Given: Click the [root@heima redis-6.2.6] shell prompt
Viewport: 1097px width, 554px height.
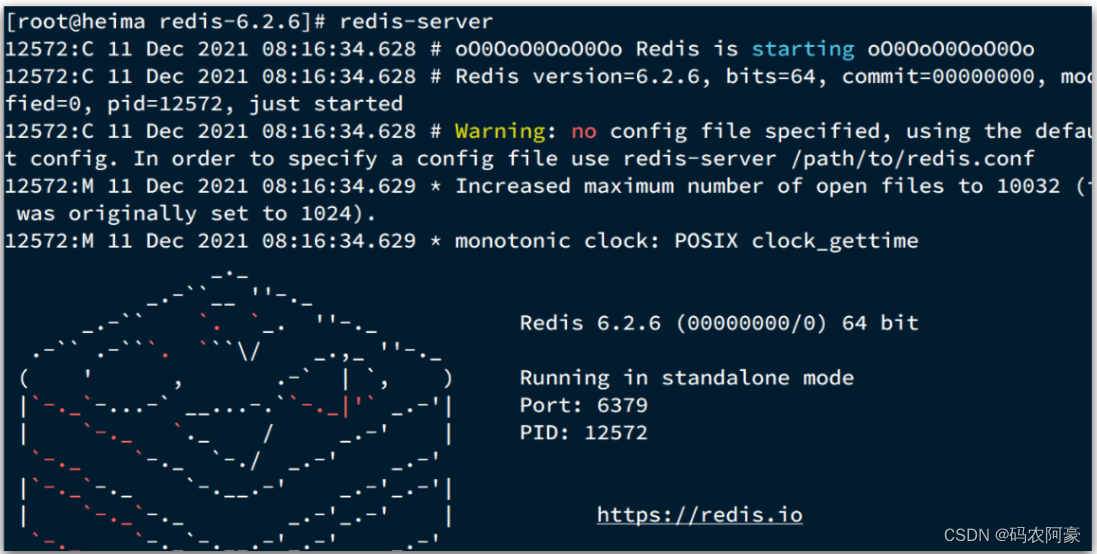Looking at the screenshot, I should click(x=166, y=22).
